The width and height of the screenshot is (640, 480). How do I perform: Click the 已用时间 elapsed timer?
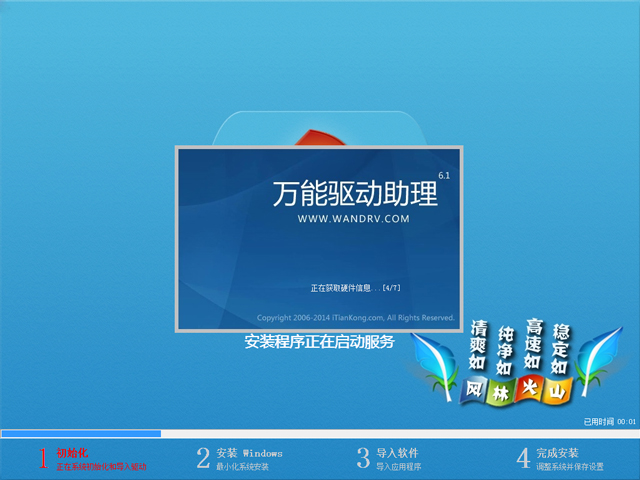coord(610,422)
